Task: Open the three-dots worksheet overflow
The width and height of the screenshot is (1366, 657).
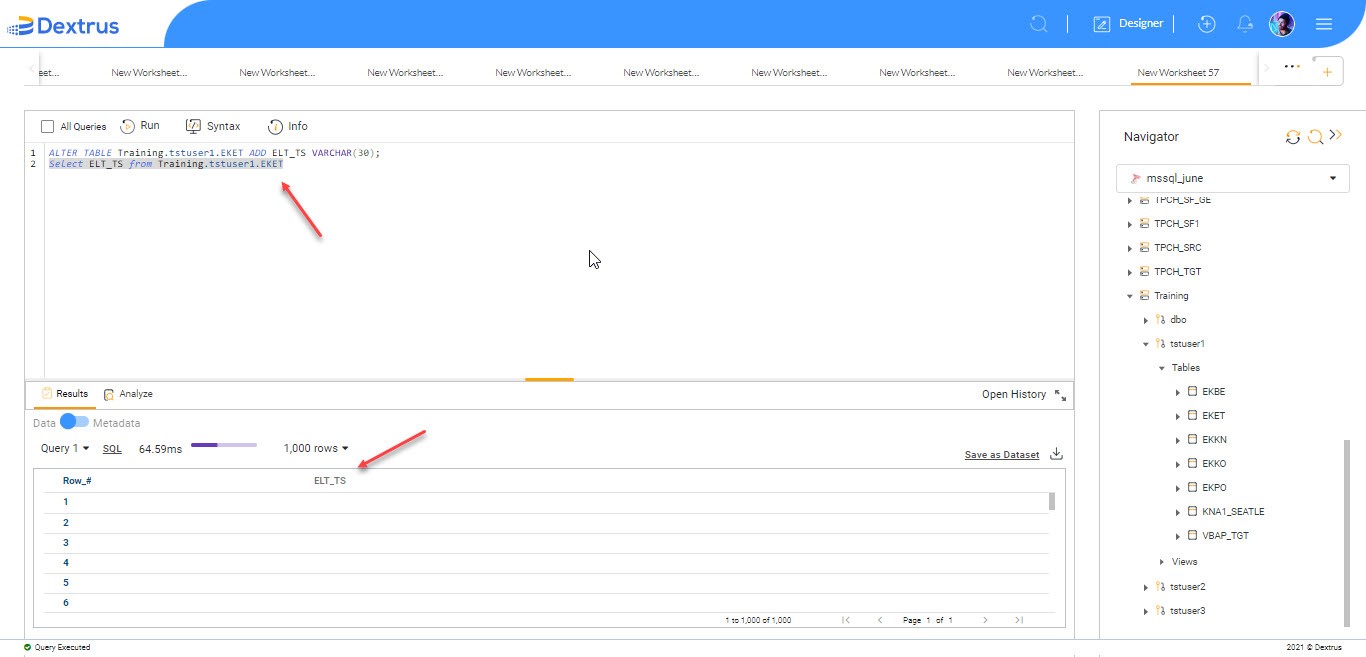Action: (x=1292, y=67)
